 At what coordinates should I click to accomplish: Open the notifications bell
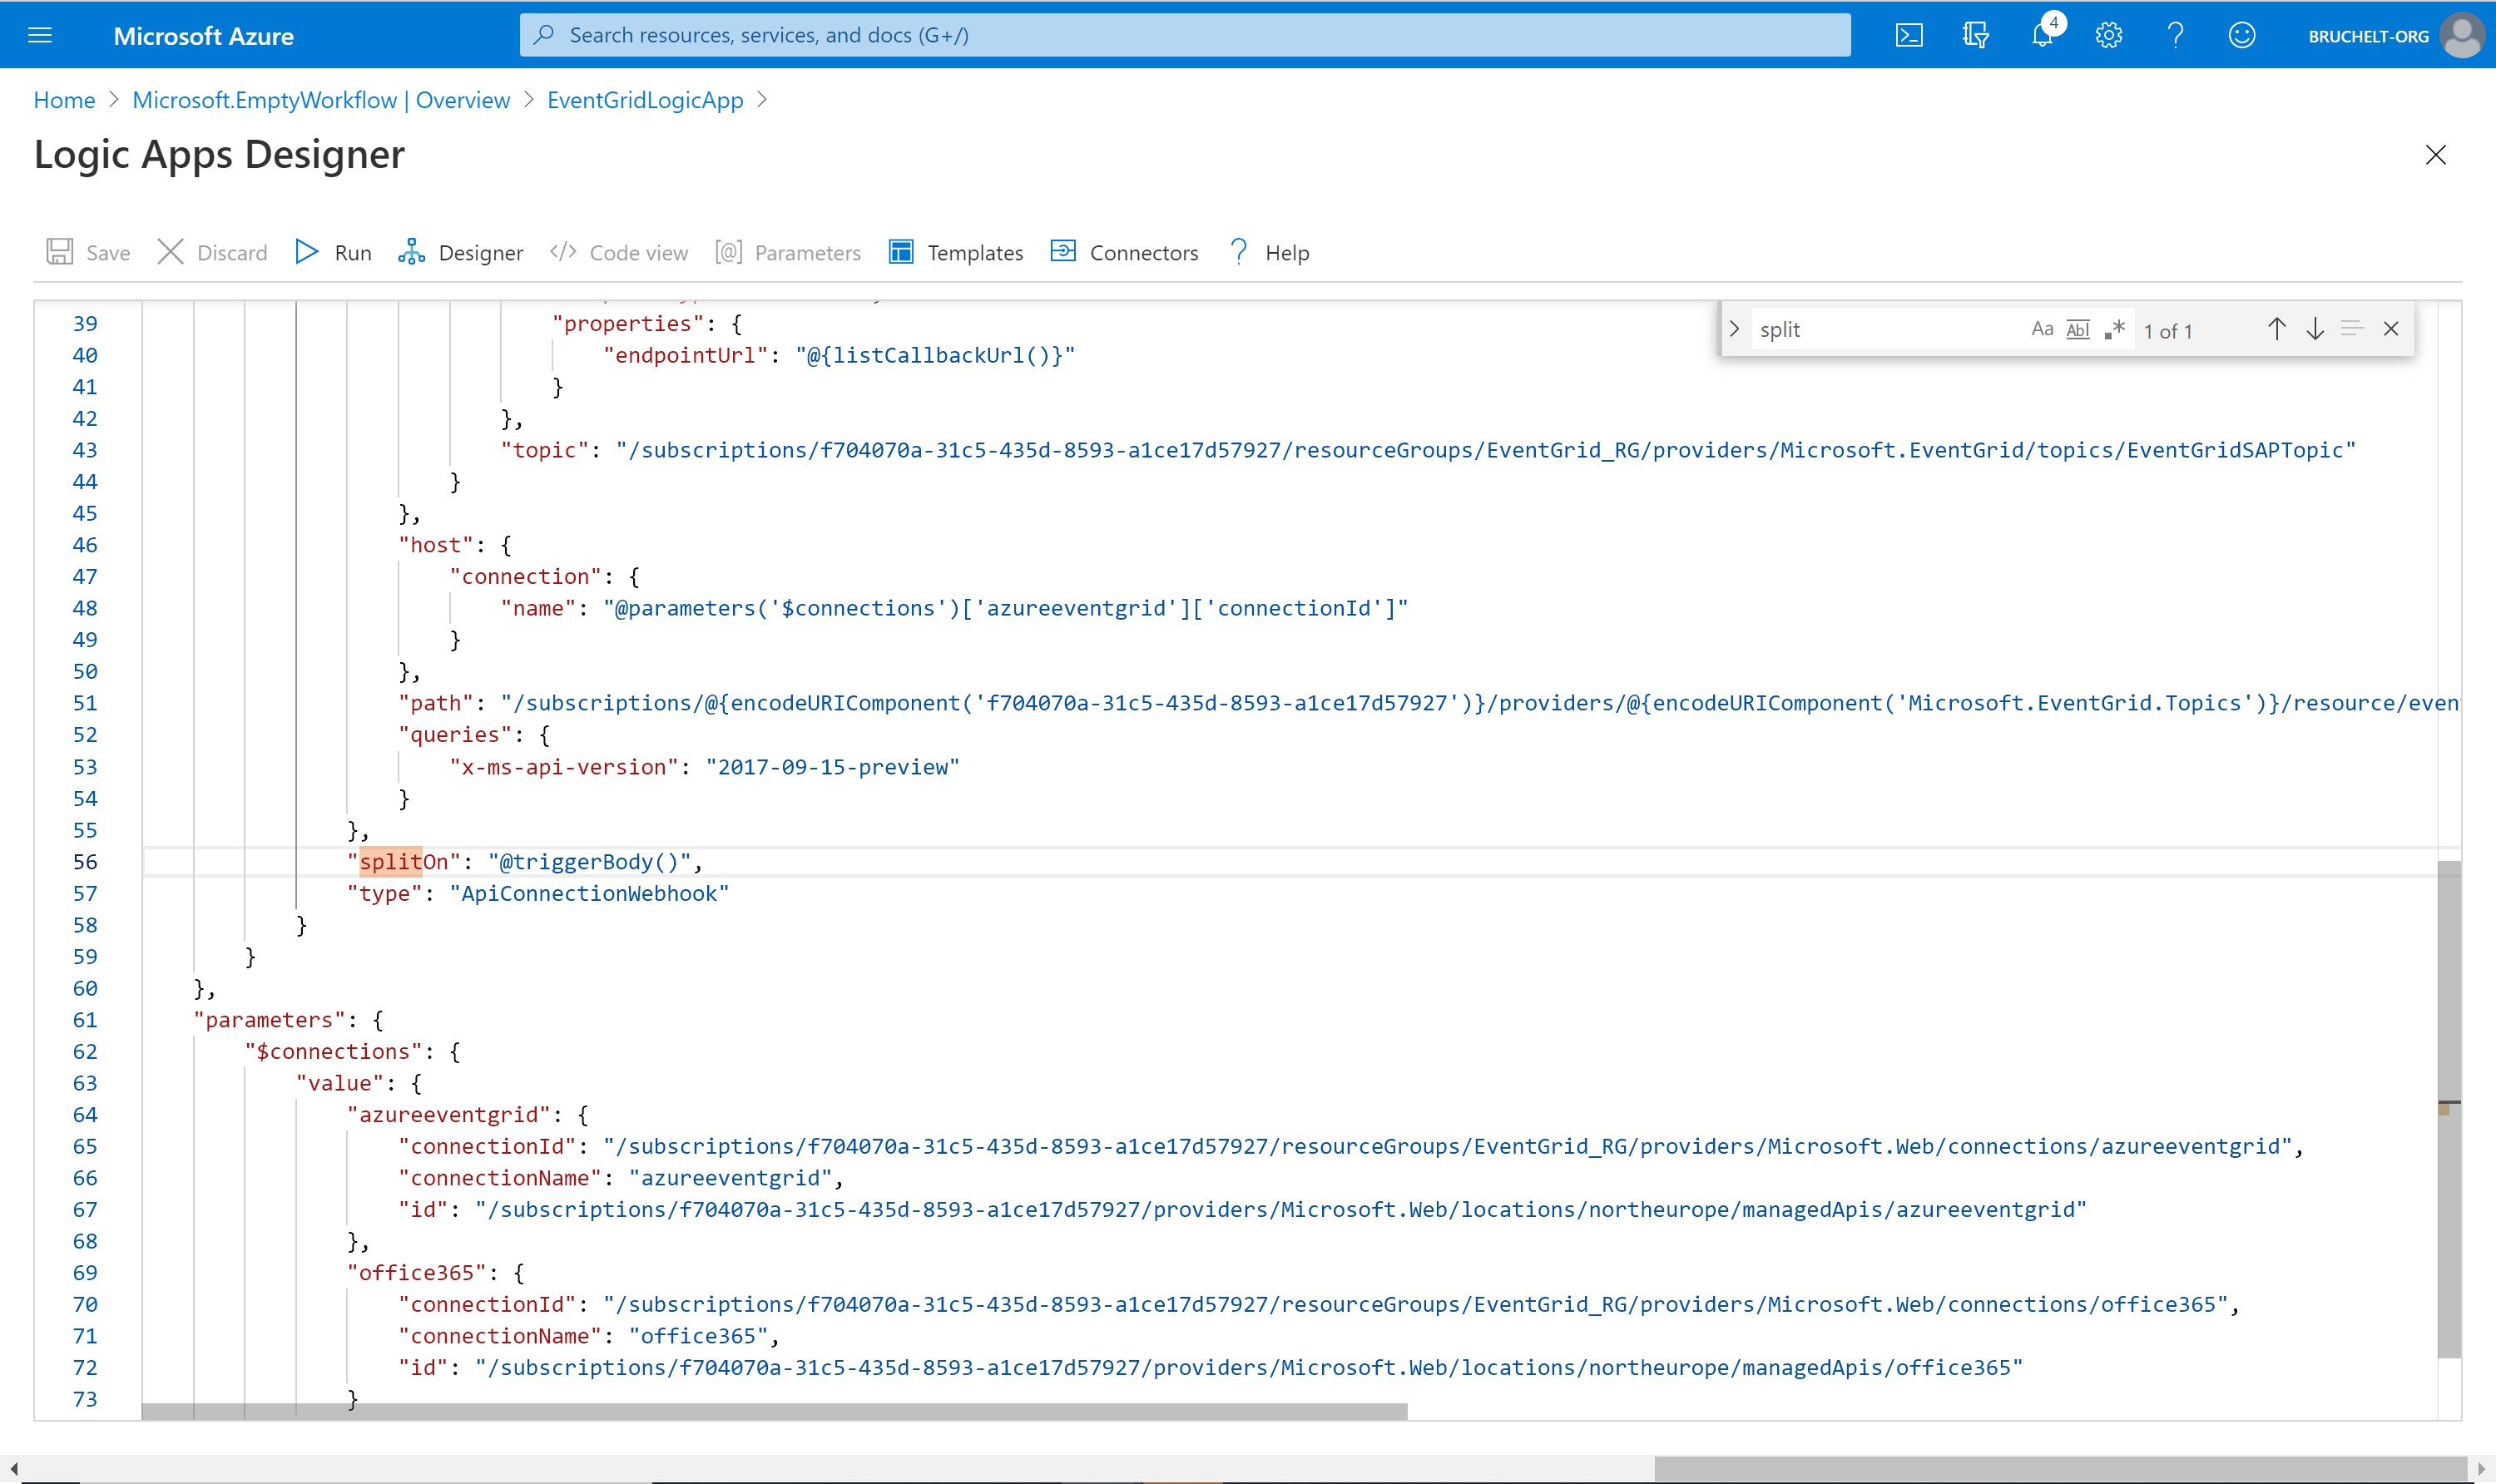click(2041, 36)
